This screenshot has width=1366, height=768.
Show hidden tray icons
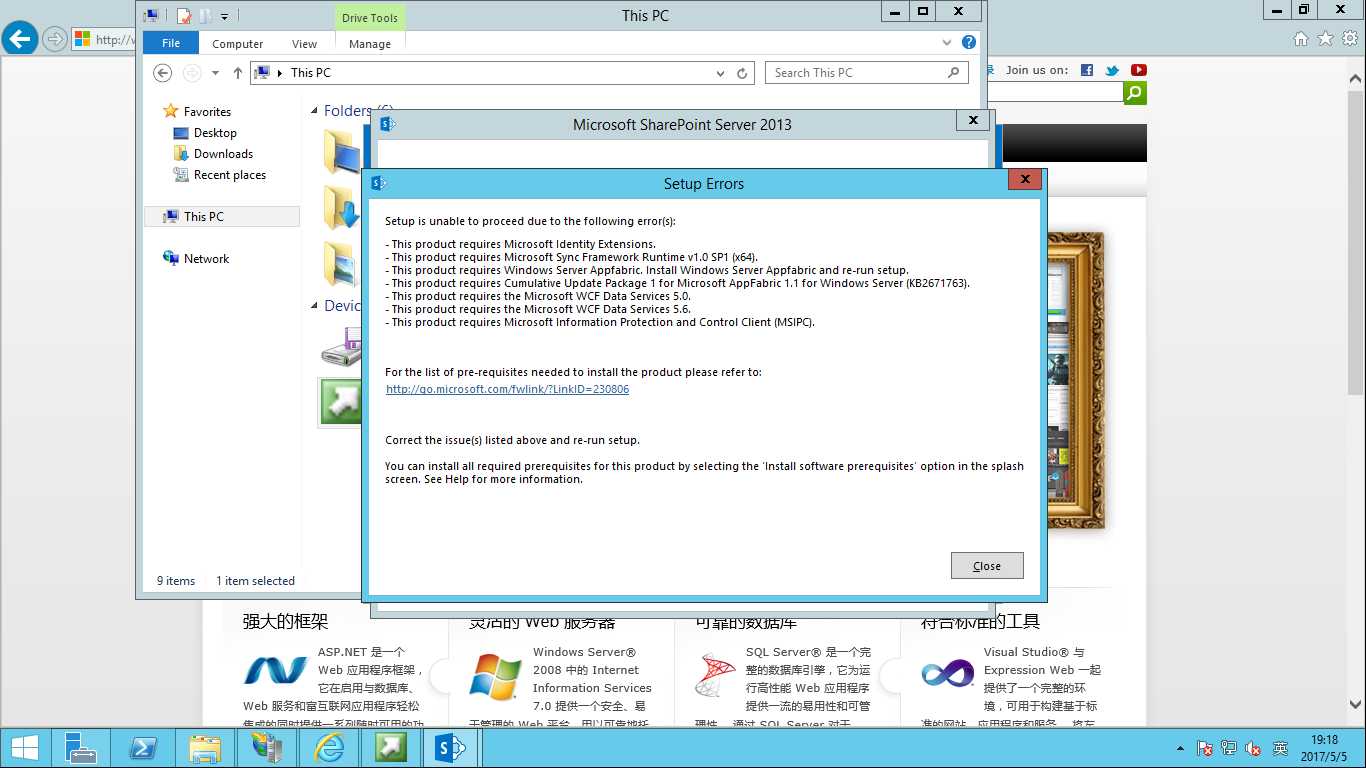pos(1181,748)
